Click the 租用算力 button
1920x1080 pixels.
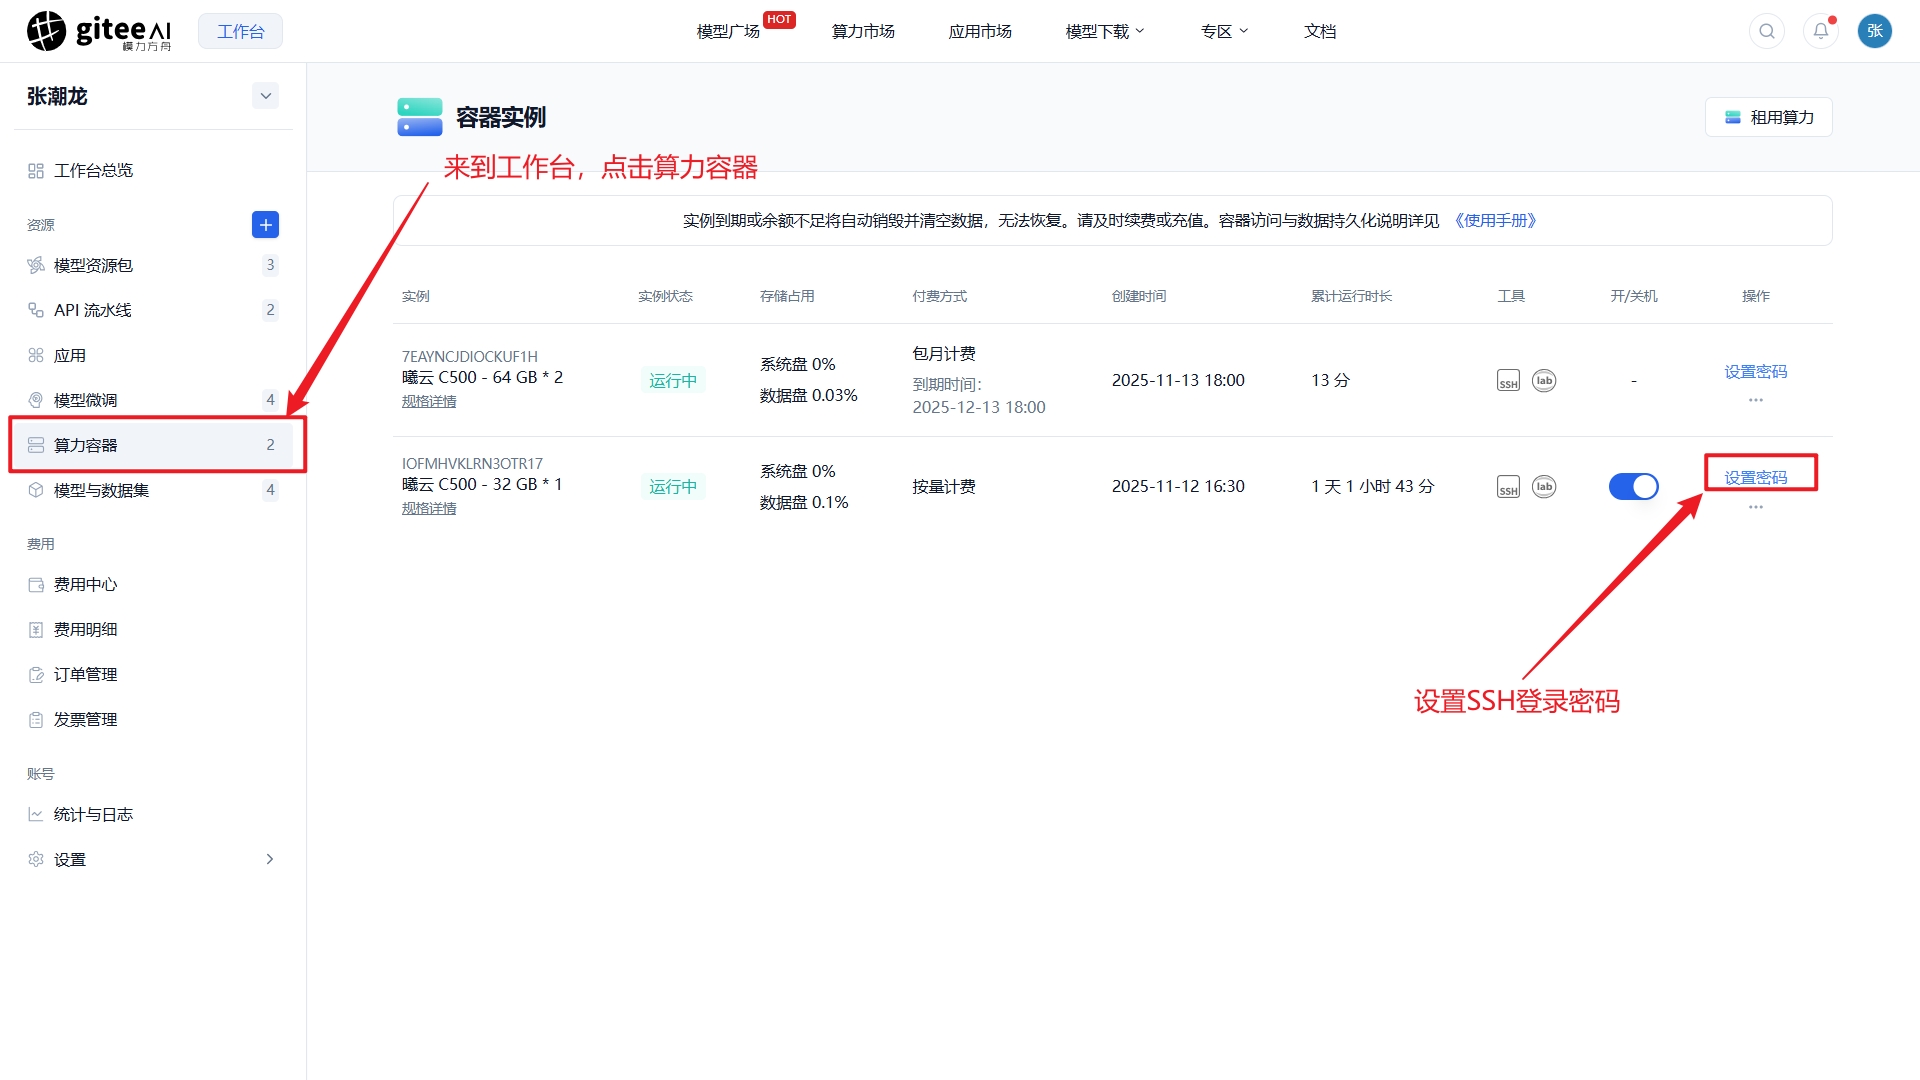(x=1768, y=117)
